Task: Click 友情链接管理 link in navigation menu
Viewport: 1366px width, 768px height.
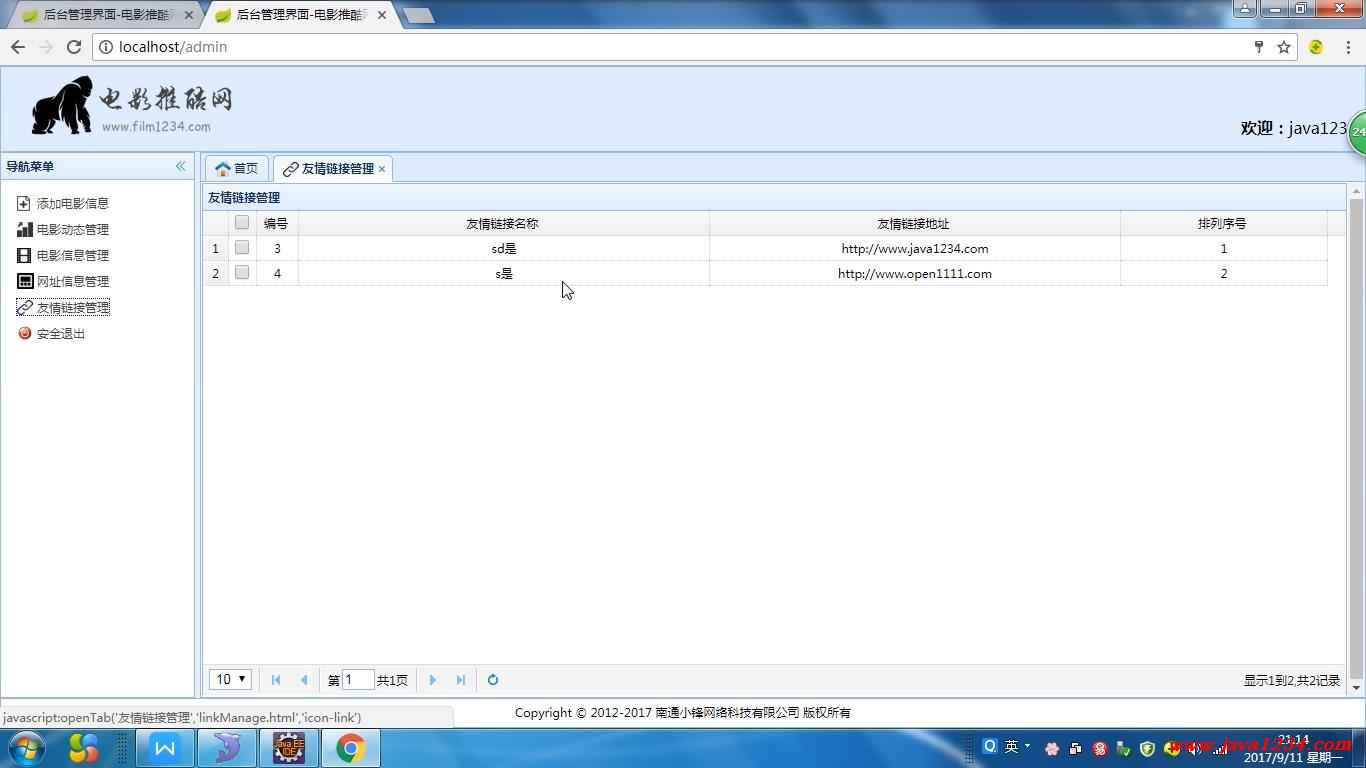Action: 73,308
